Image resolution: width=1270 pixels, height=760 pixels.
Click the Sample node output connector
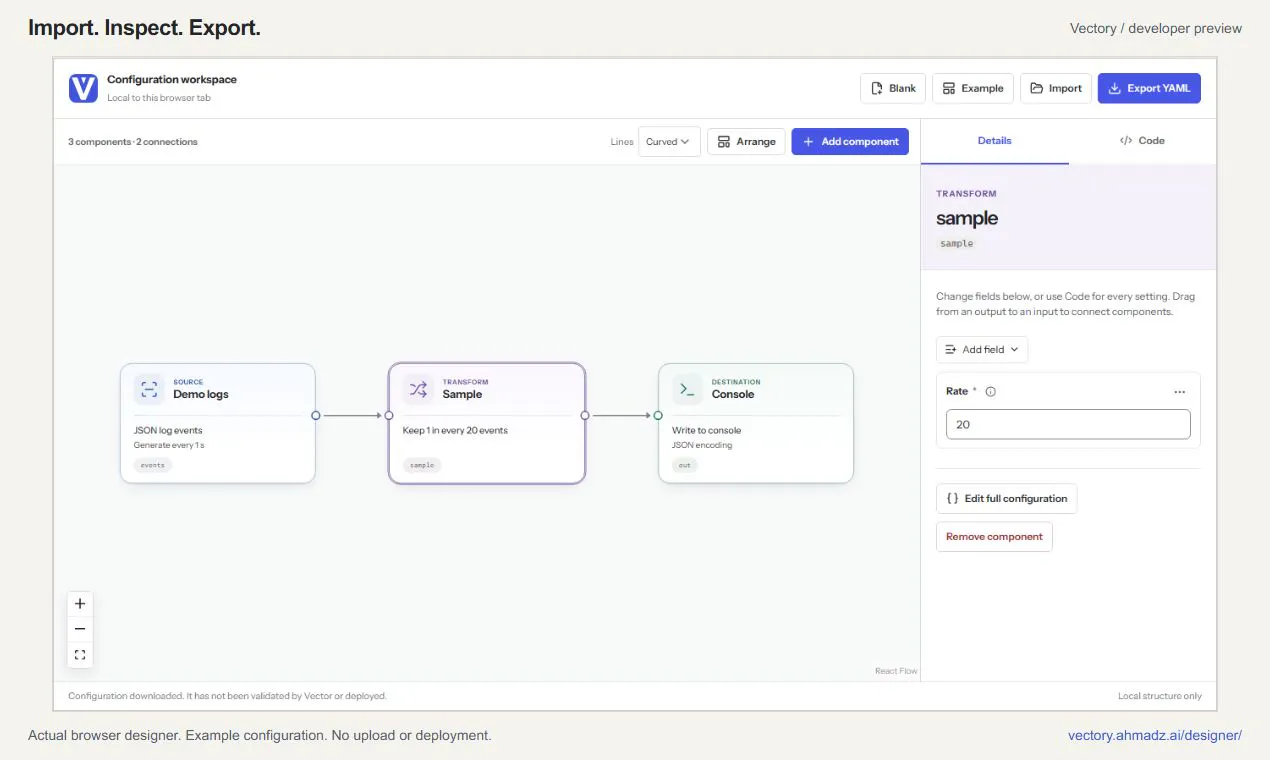585,415
